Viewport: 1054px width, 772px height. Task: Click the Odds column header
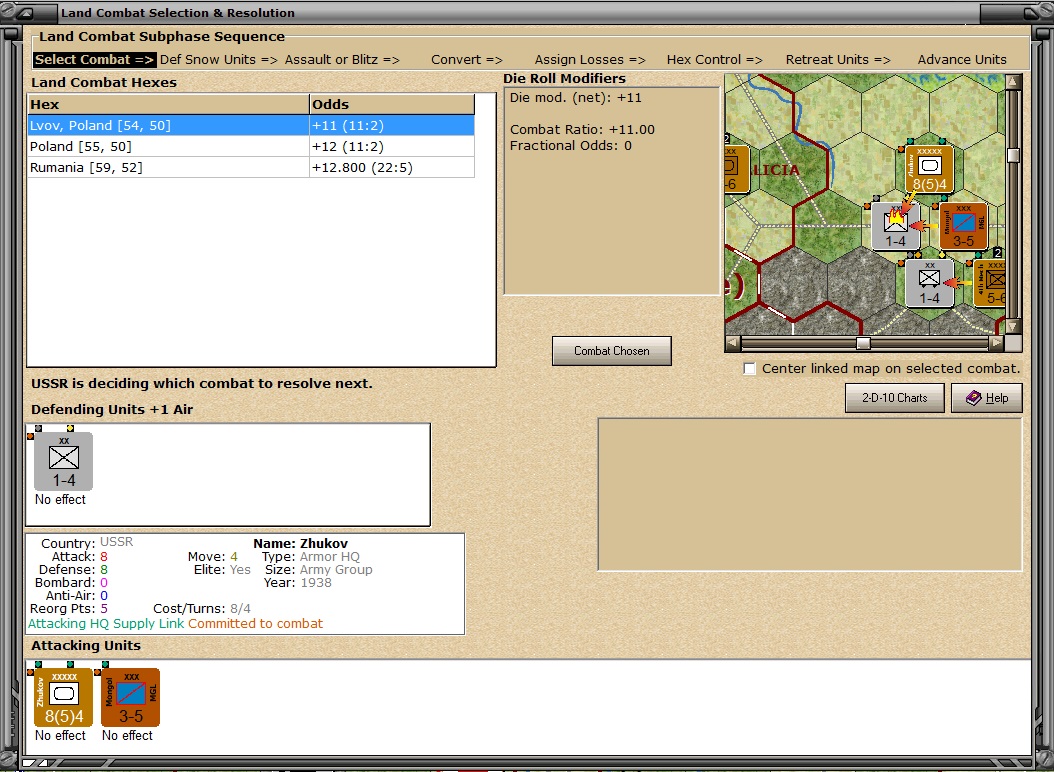click(392, 104)
